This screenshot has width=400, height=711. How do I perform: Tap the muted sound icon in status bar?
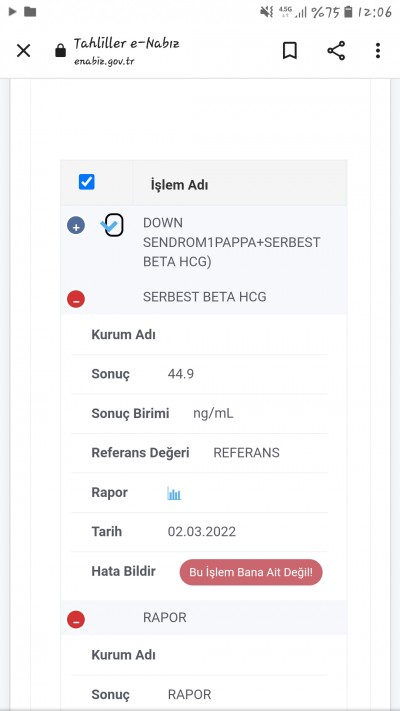point(267,12)
